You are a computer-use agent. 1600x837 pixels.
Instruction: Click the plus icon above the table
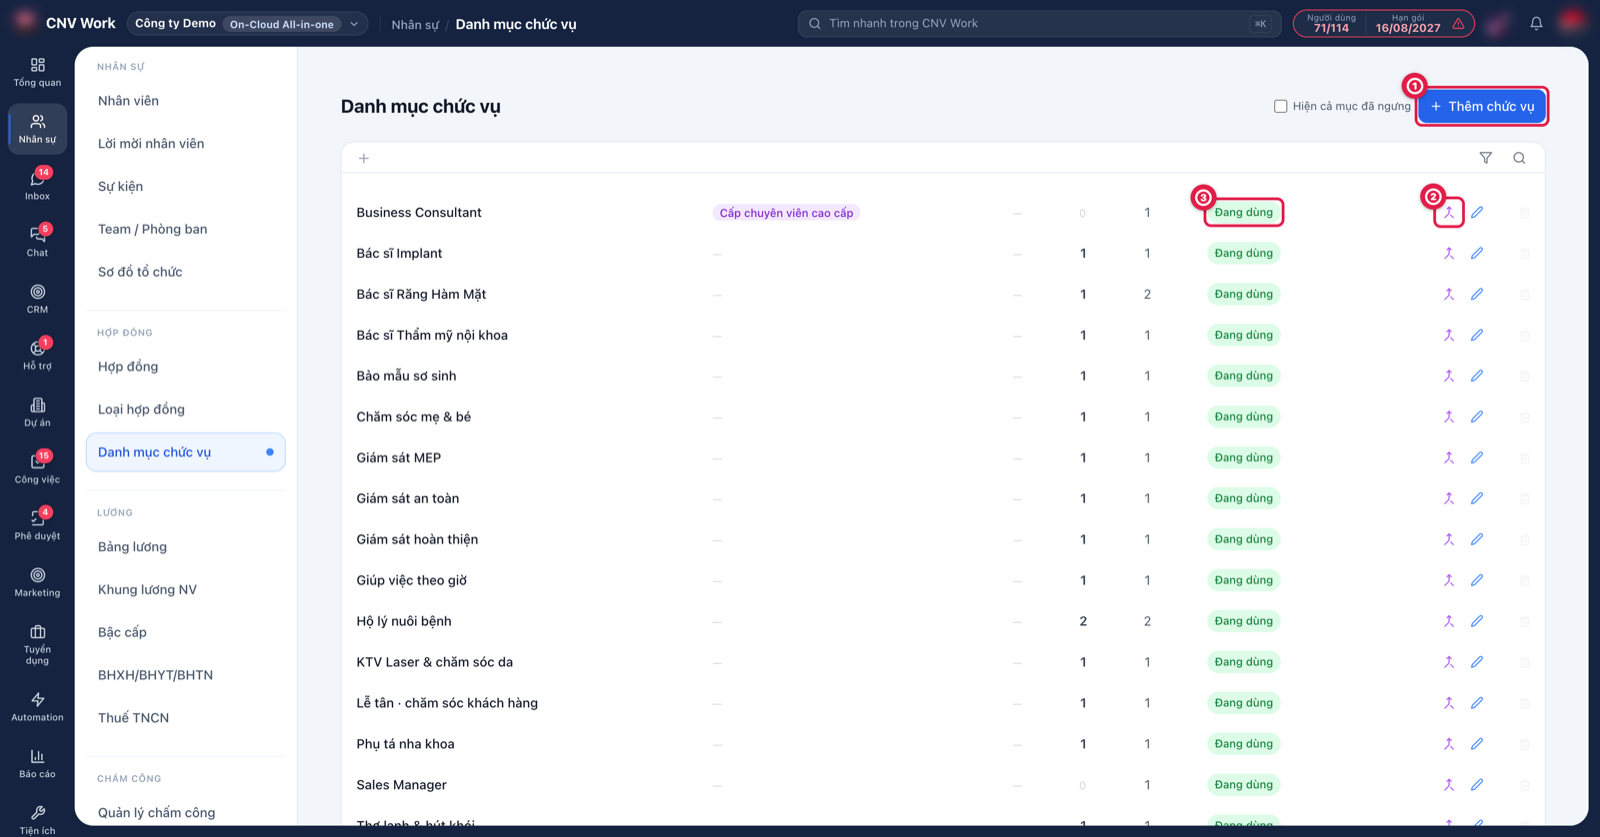(364, 158)
